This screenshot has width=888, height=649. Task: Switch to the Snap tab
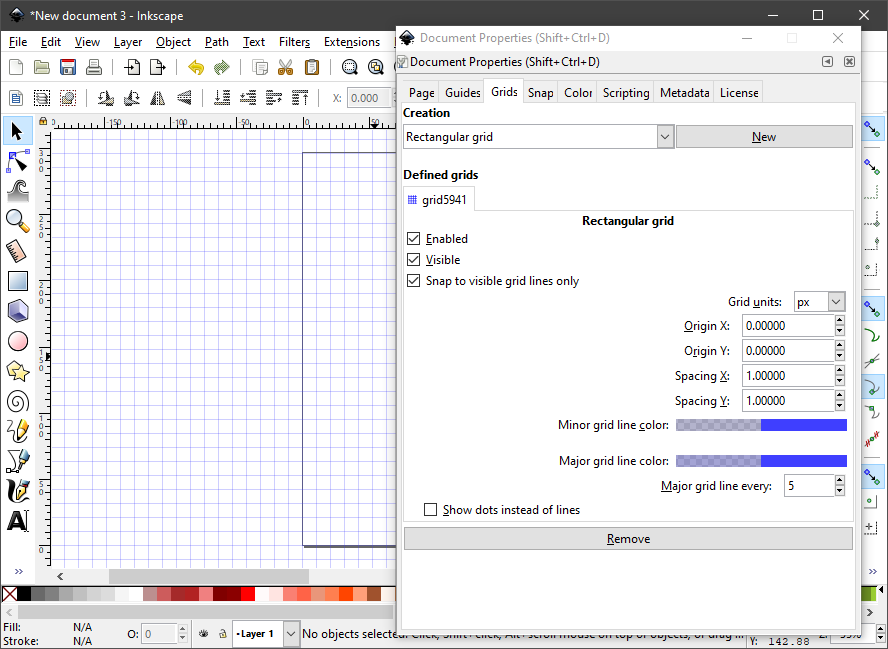pyautogui.click(x=540, y=92)
